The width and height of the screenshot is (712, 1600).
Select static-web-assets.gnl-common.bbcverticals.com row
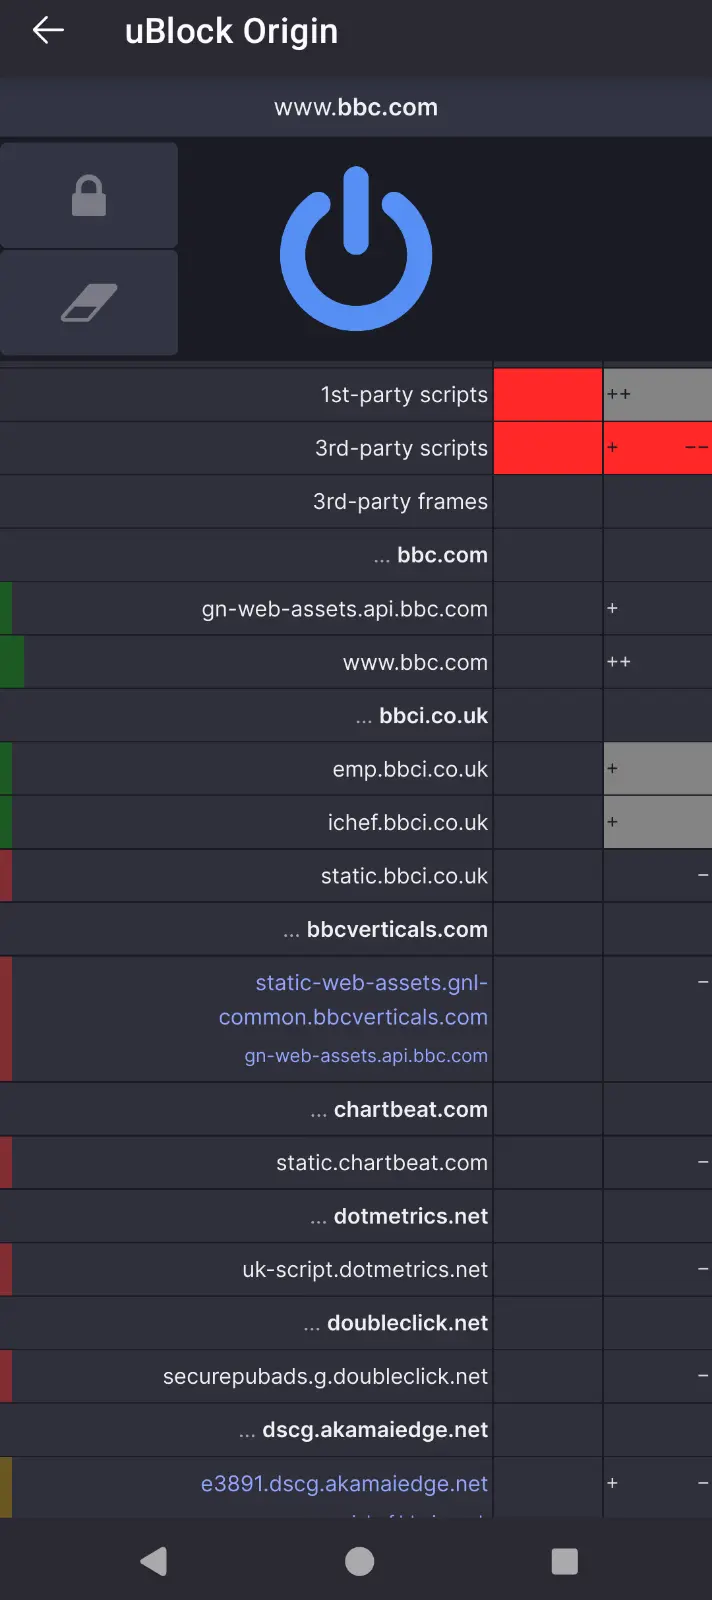(246, 1019)
